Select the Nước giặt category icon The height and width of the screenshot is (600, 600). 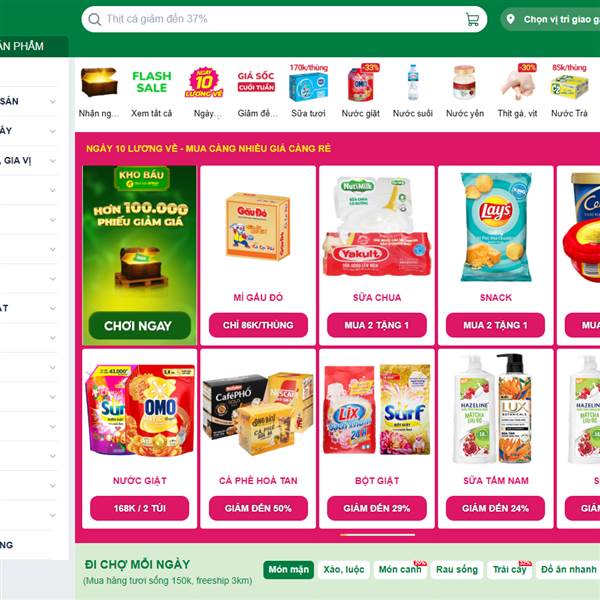click(x=360, y=83)
